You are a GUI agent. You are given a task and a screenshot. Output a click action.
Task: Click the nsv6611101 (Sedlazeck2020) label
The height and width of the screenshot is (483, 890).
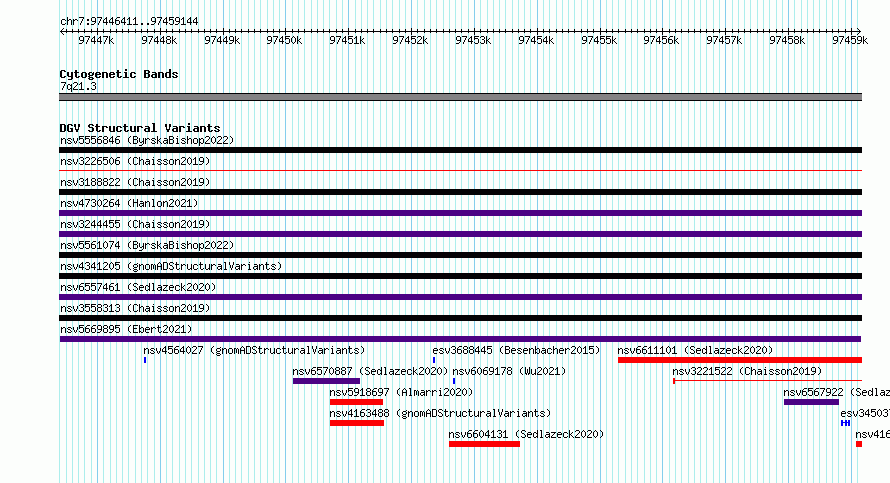pyautogui.click(x=695, y=350)
